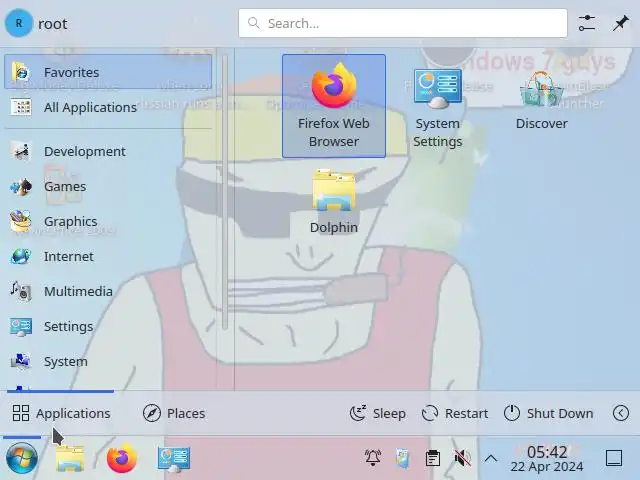Select the Favorites category
The width and height of the screenshot is (640, 480).
pos(108,72)
